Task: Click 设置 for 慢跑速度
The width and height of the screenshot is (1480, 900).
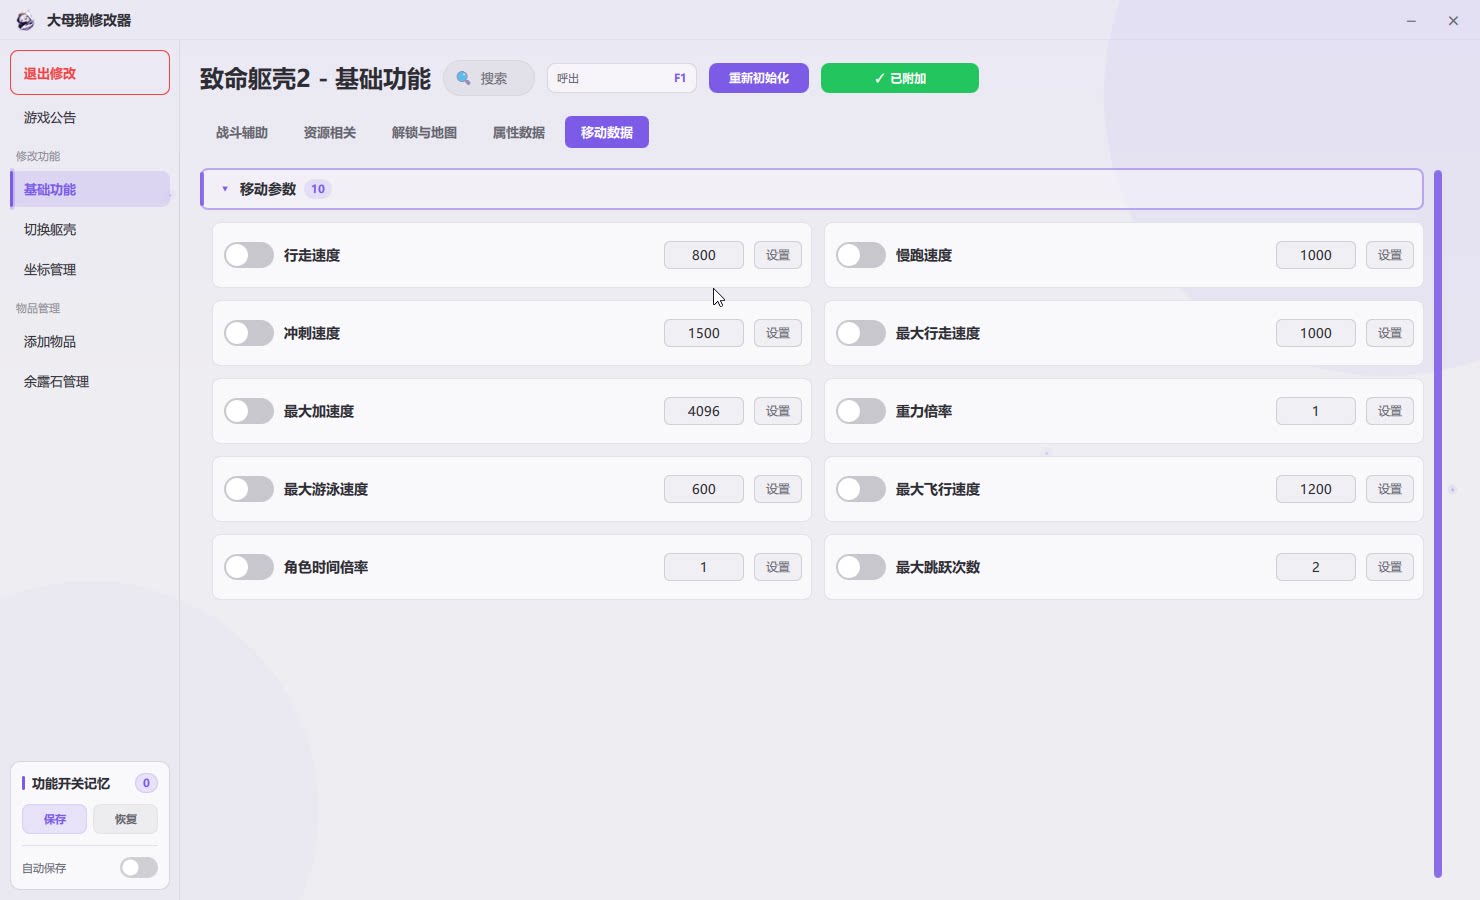Action: (1390, 255)
